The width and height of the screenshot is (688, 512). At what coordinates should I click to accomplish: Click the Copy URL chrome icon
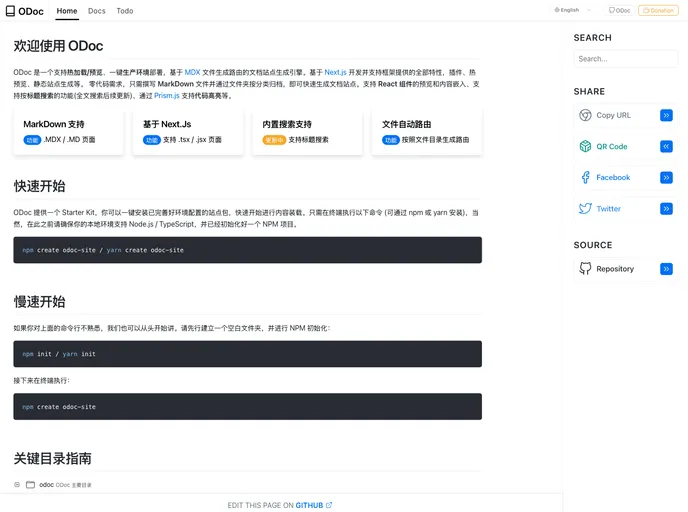(x=585, y=115)
